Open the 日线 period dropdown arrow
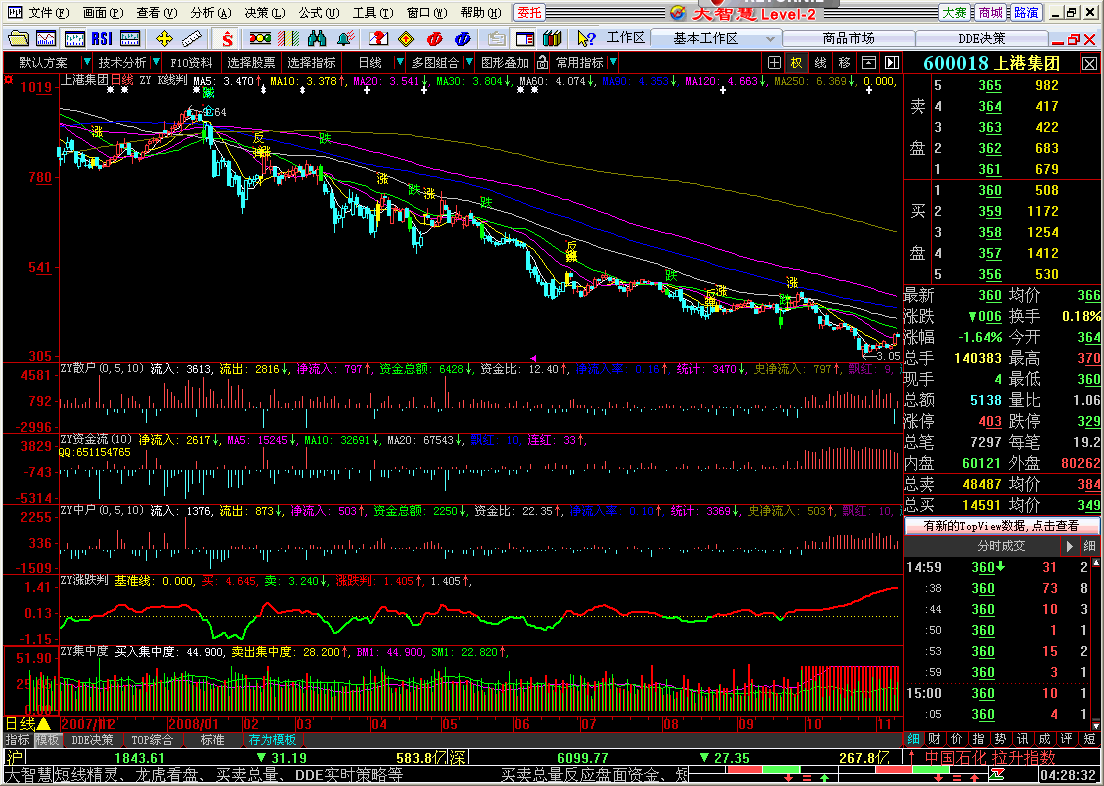 tap(400, 62)
